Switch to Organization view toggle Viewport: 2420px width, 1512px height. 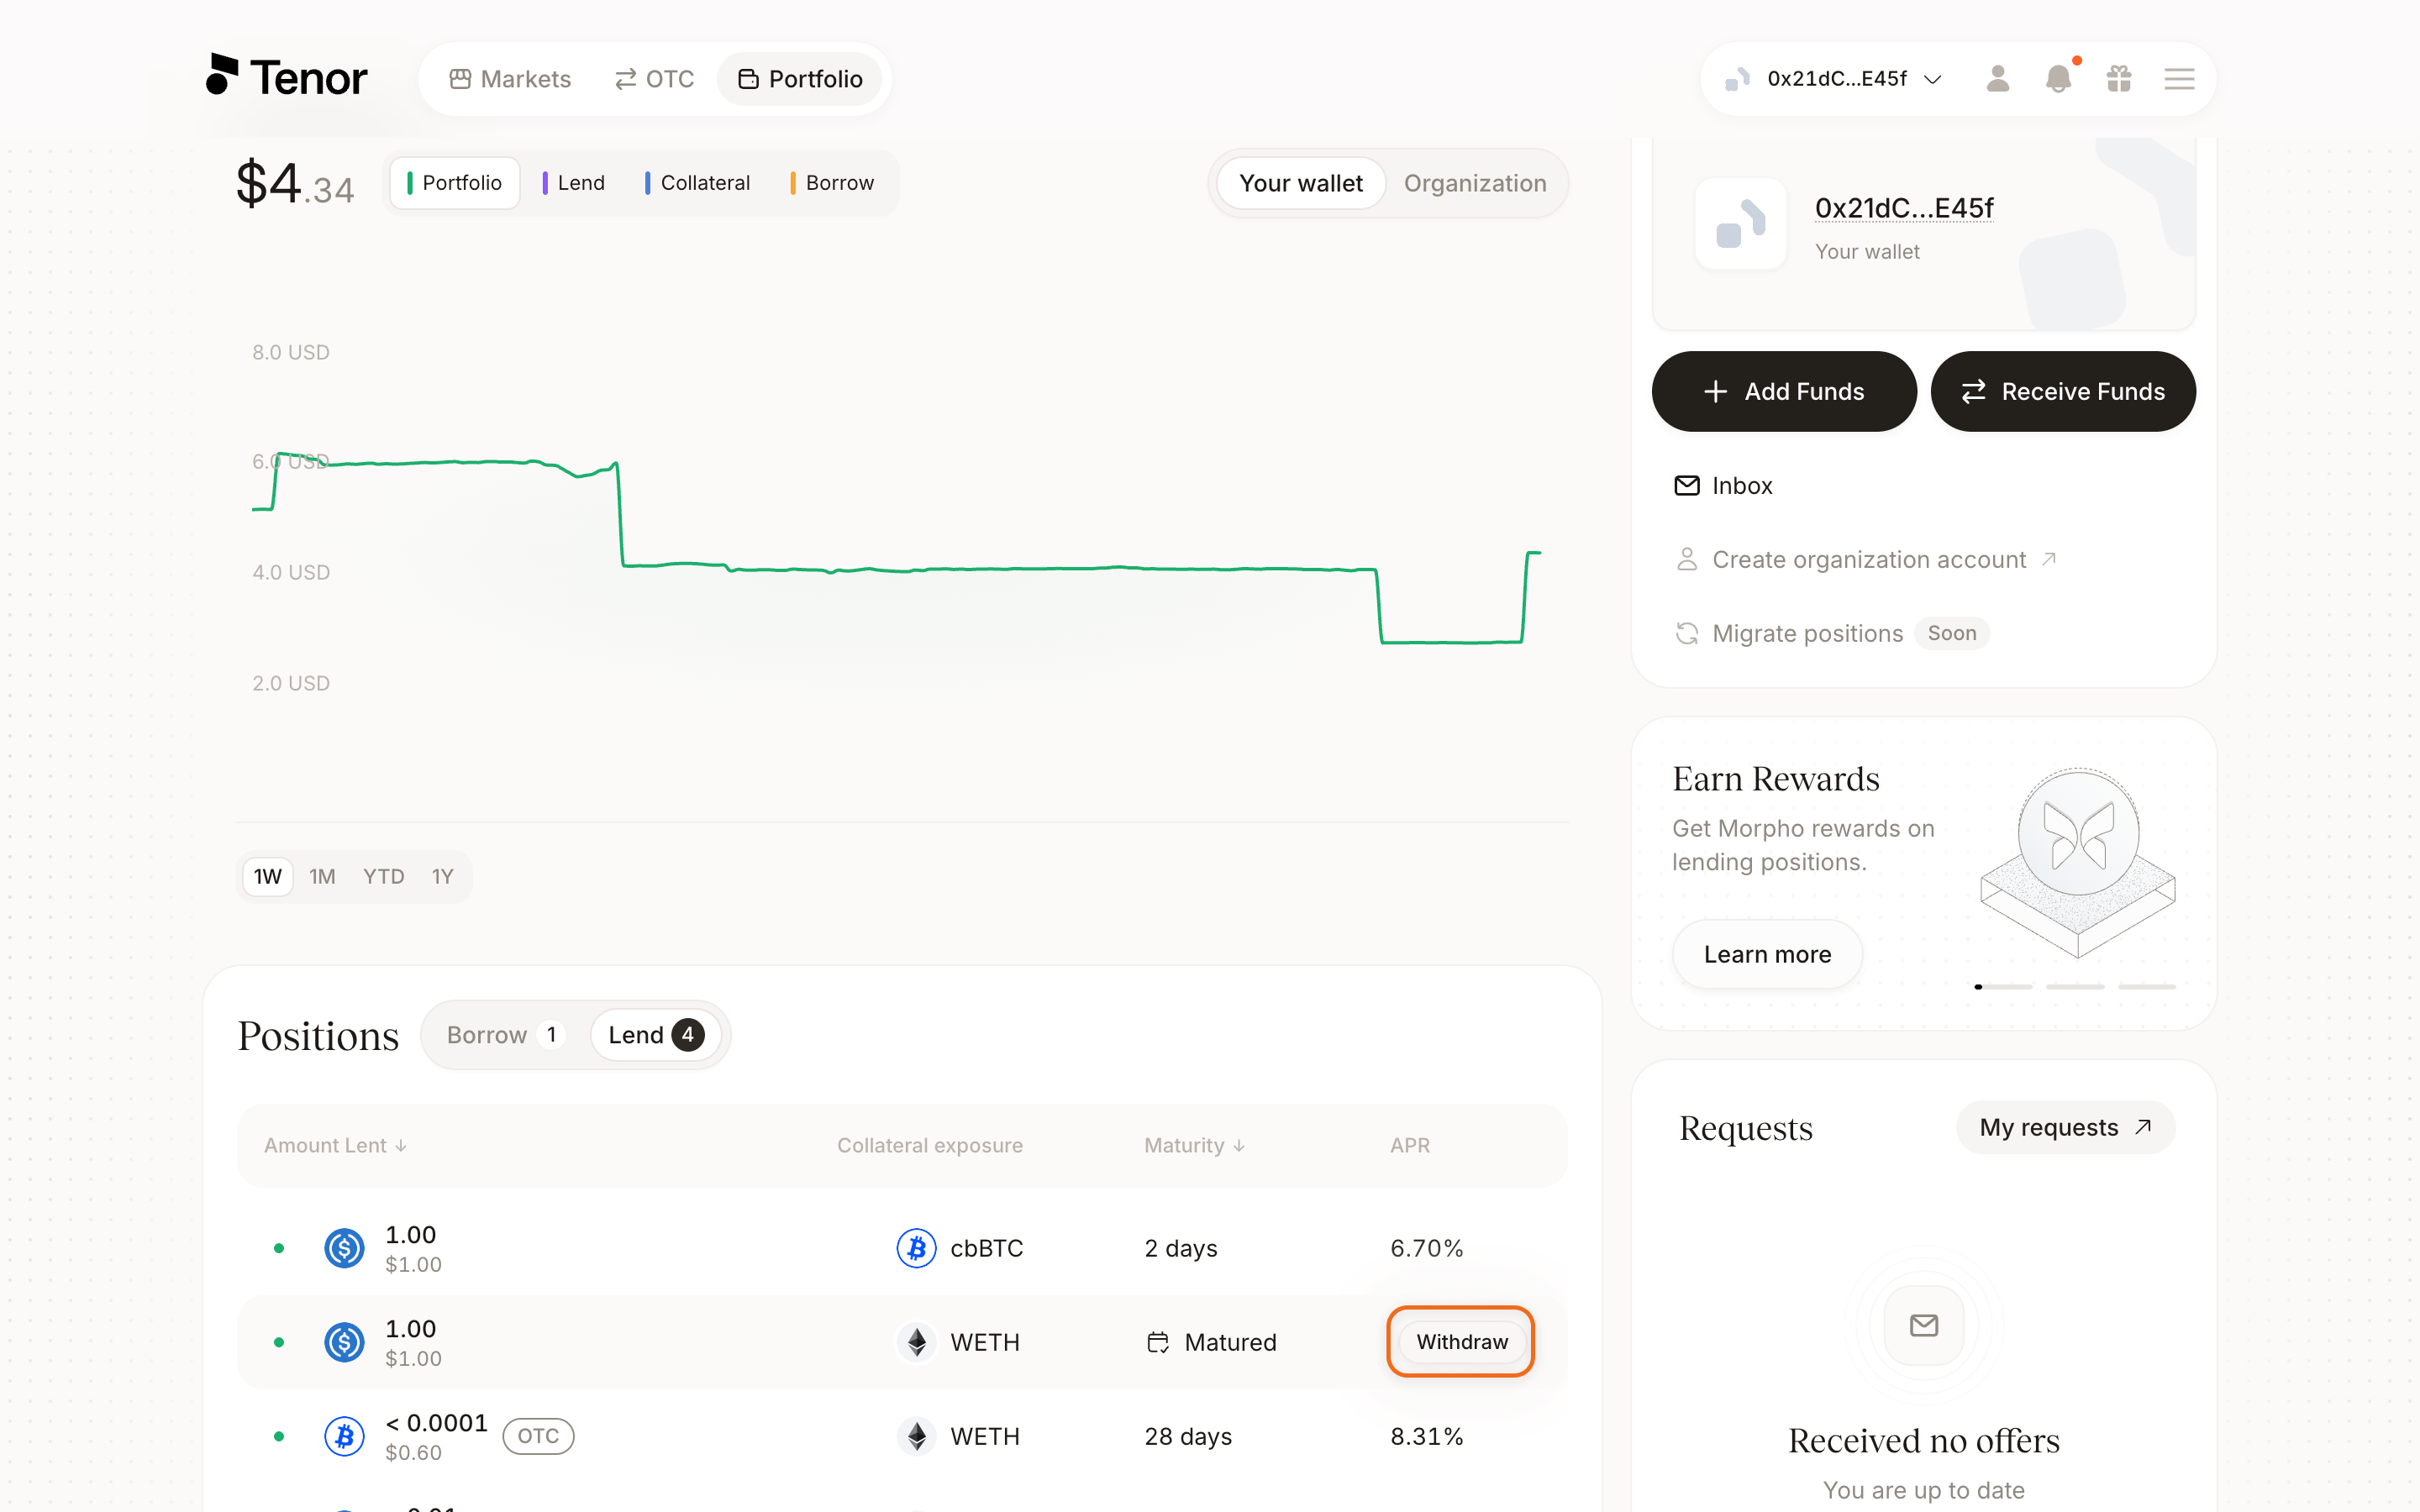tap(1475, 183)
